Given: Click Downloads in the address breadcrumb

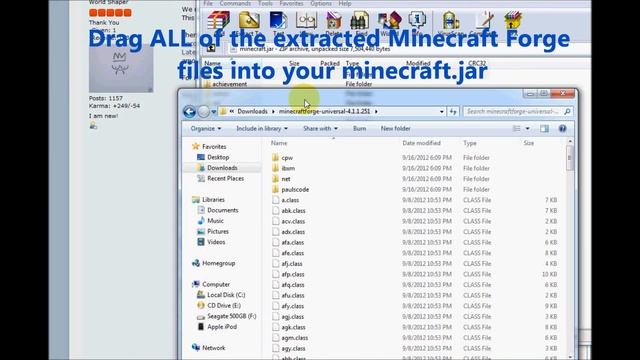Looking at the screenshot, I should pyautogui.click(x=252, y=111).
